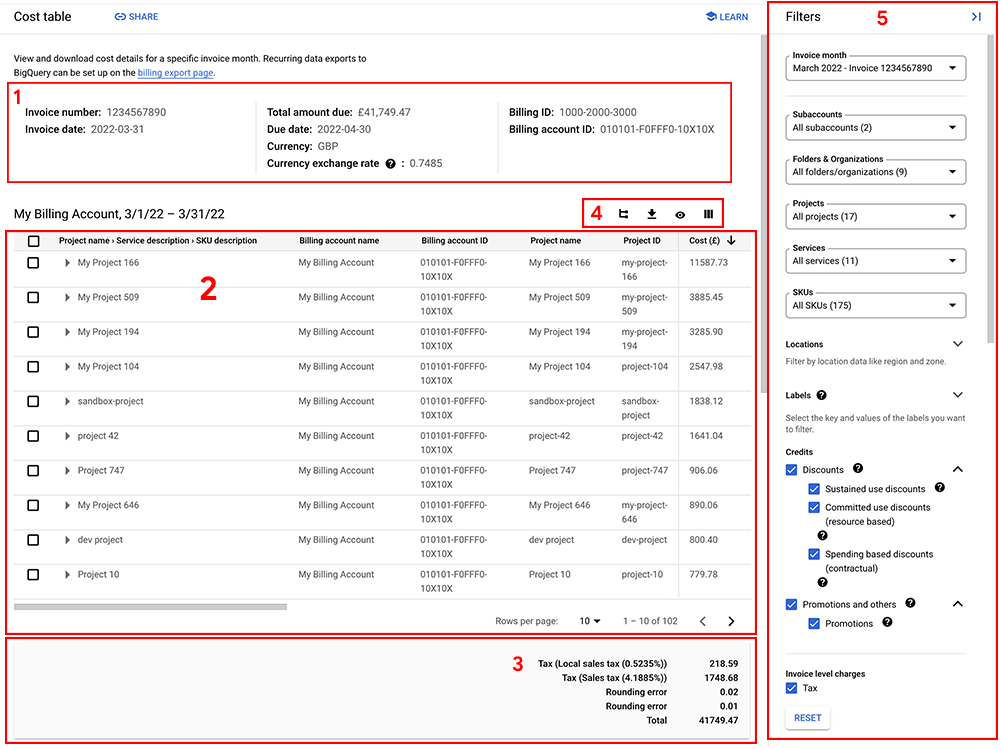Click the SHARE link at the top

136,17
